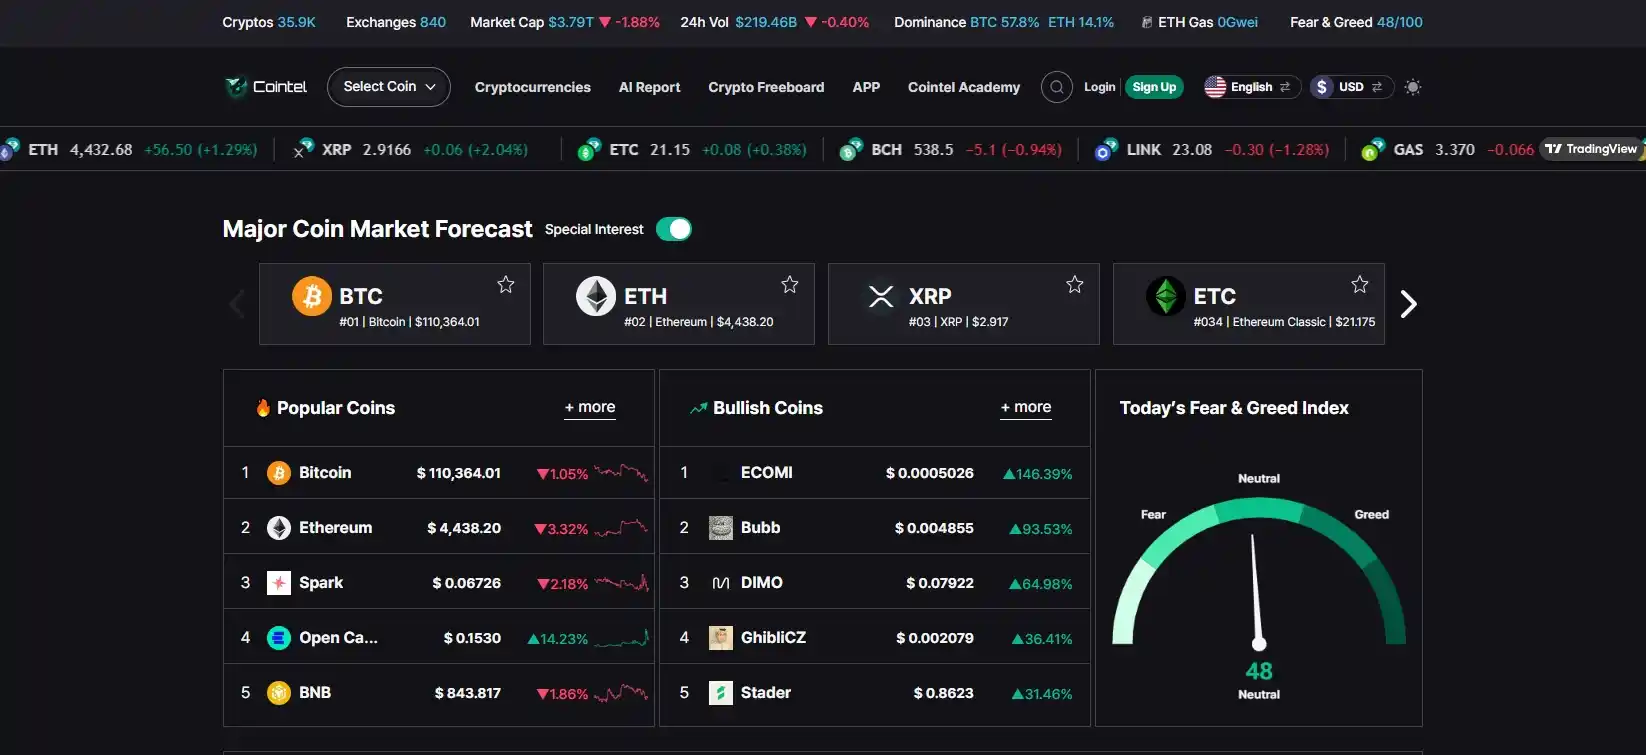Open the Cryptocurrencies menu
The height and width of the screenshot is (755, 1646).
click(x=533, y=87)
